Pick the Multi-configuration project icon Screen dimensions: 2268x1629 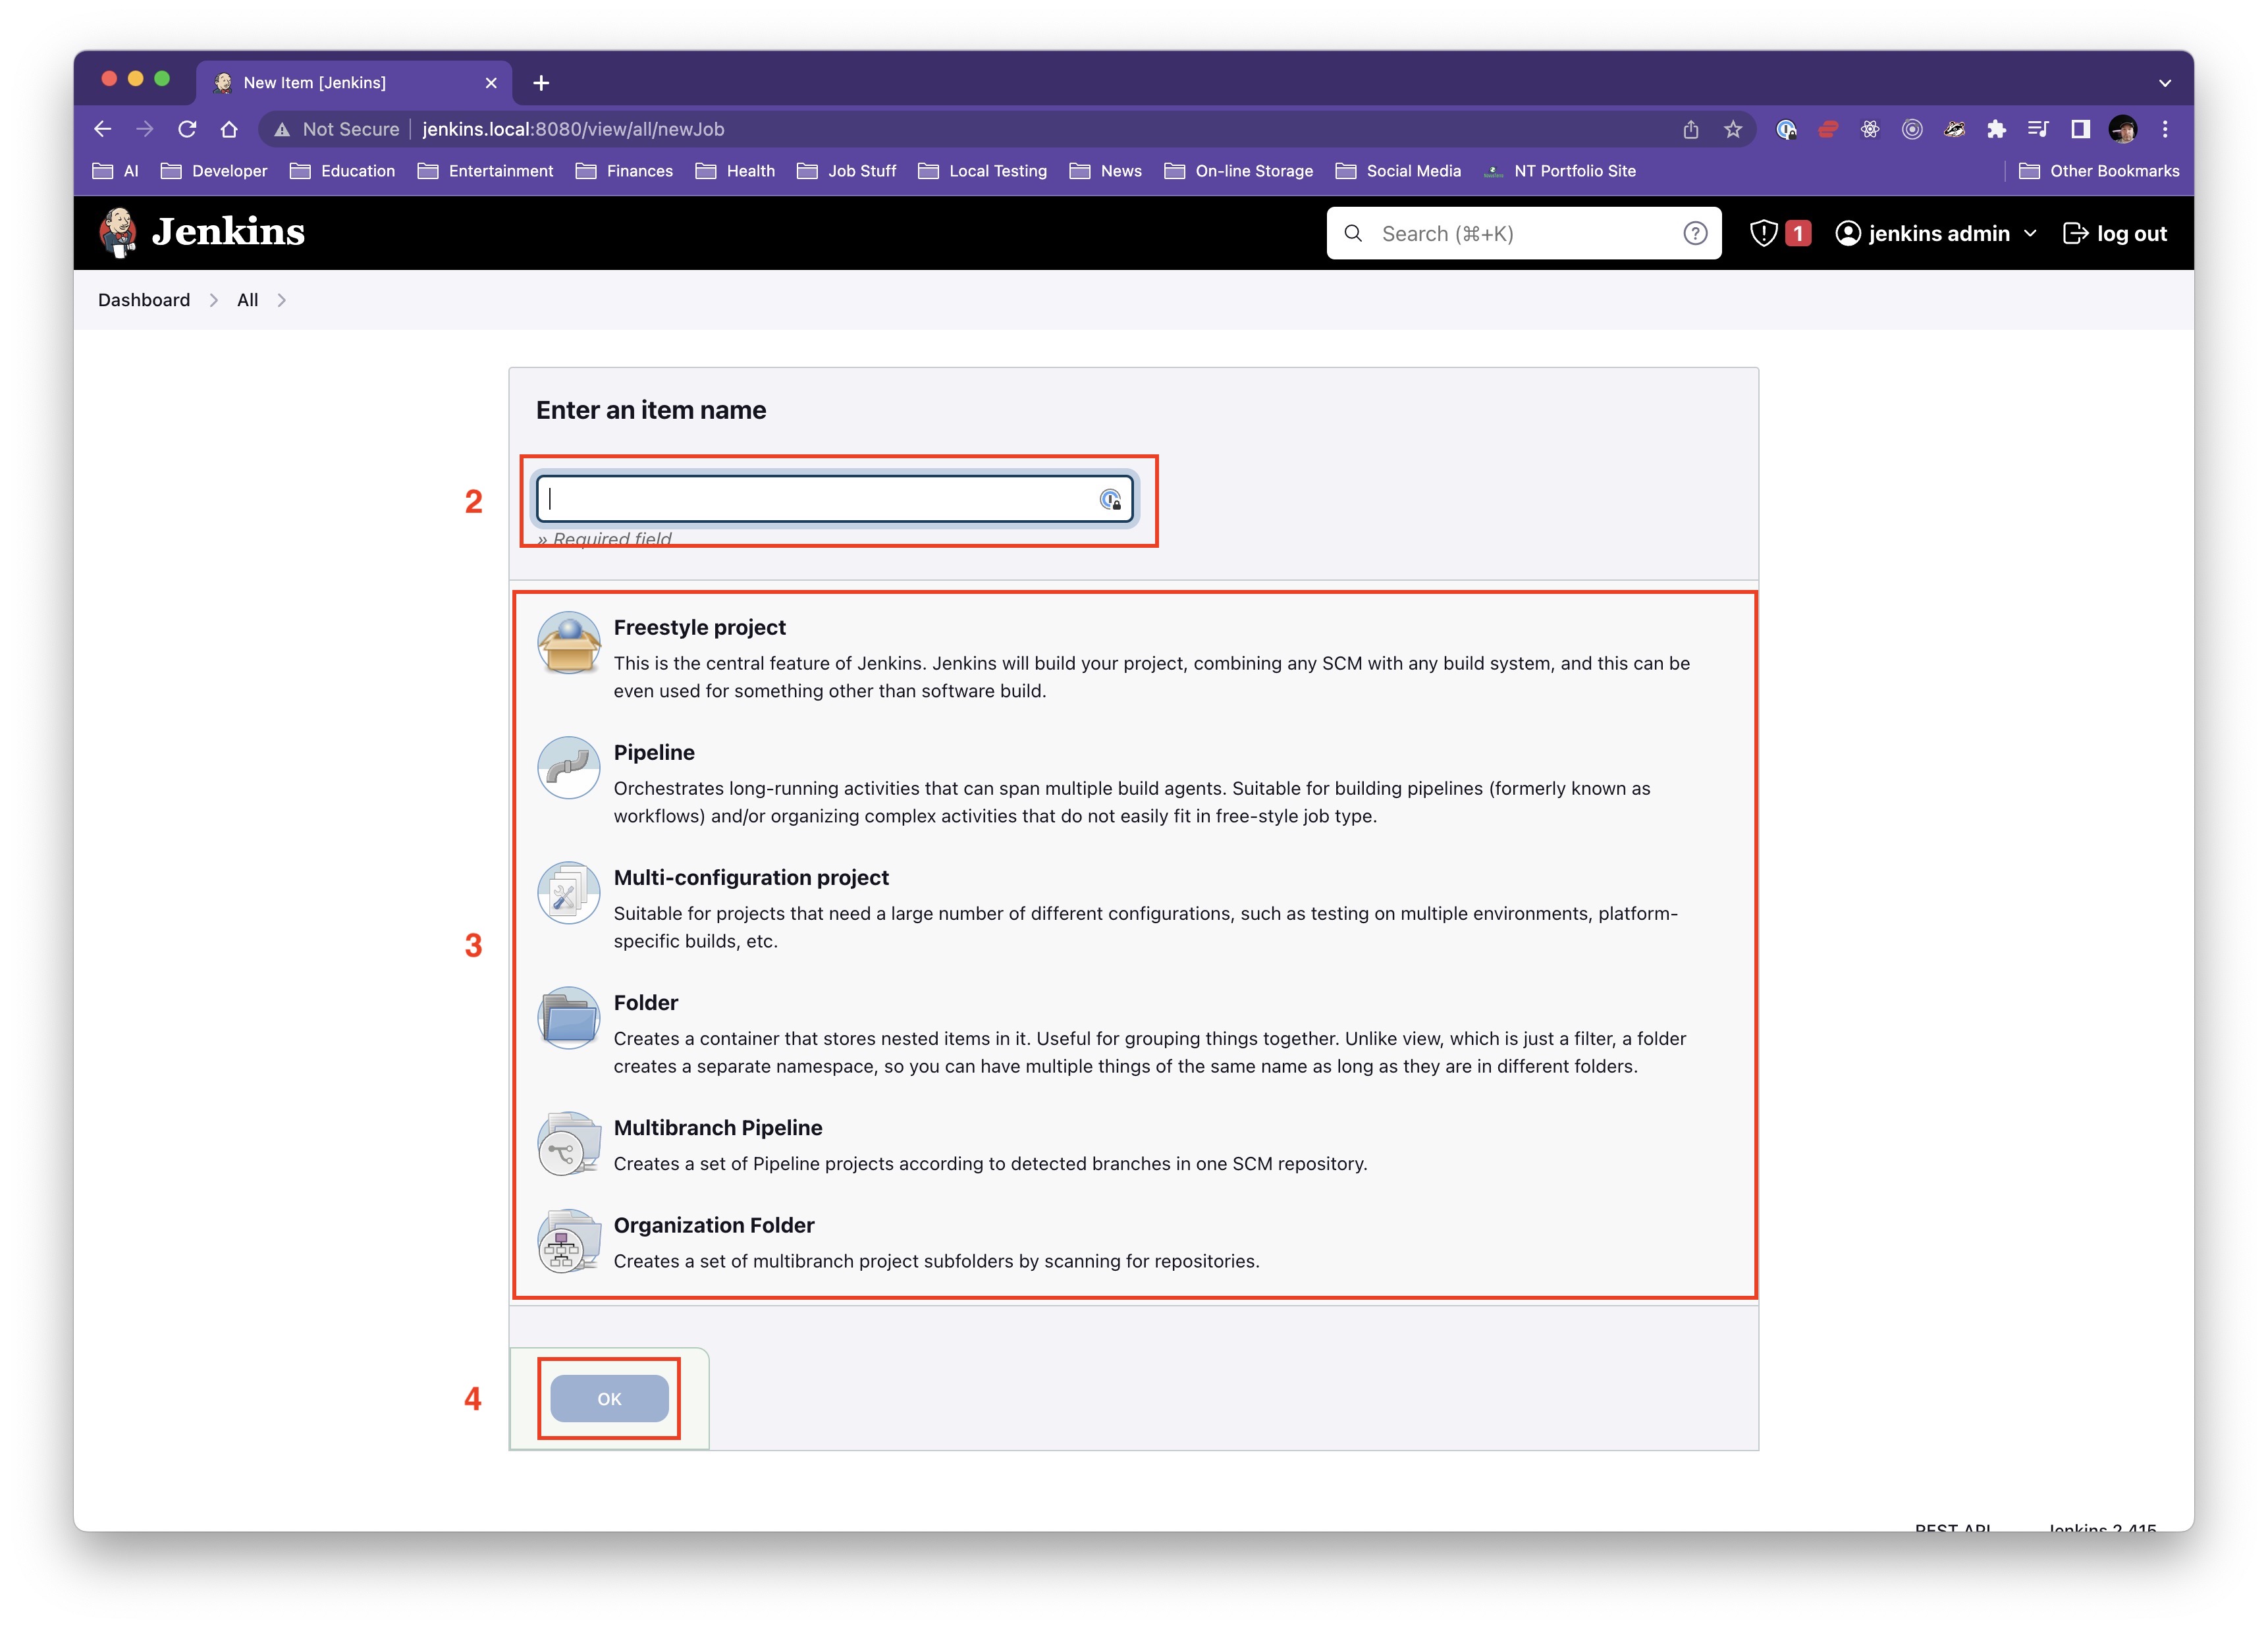568,893
